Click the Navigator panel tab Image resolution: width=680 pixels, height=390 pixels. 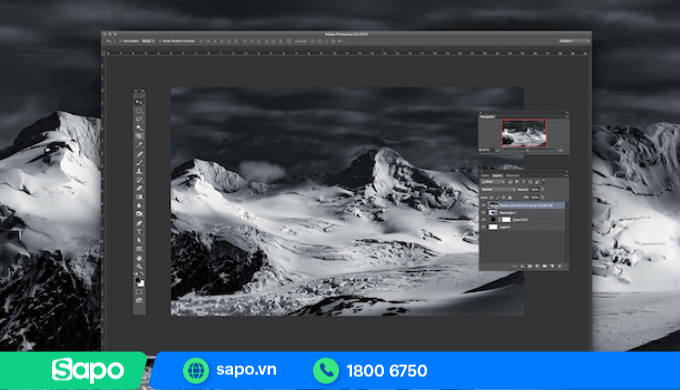click(x=487, y=117)
